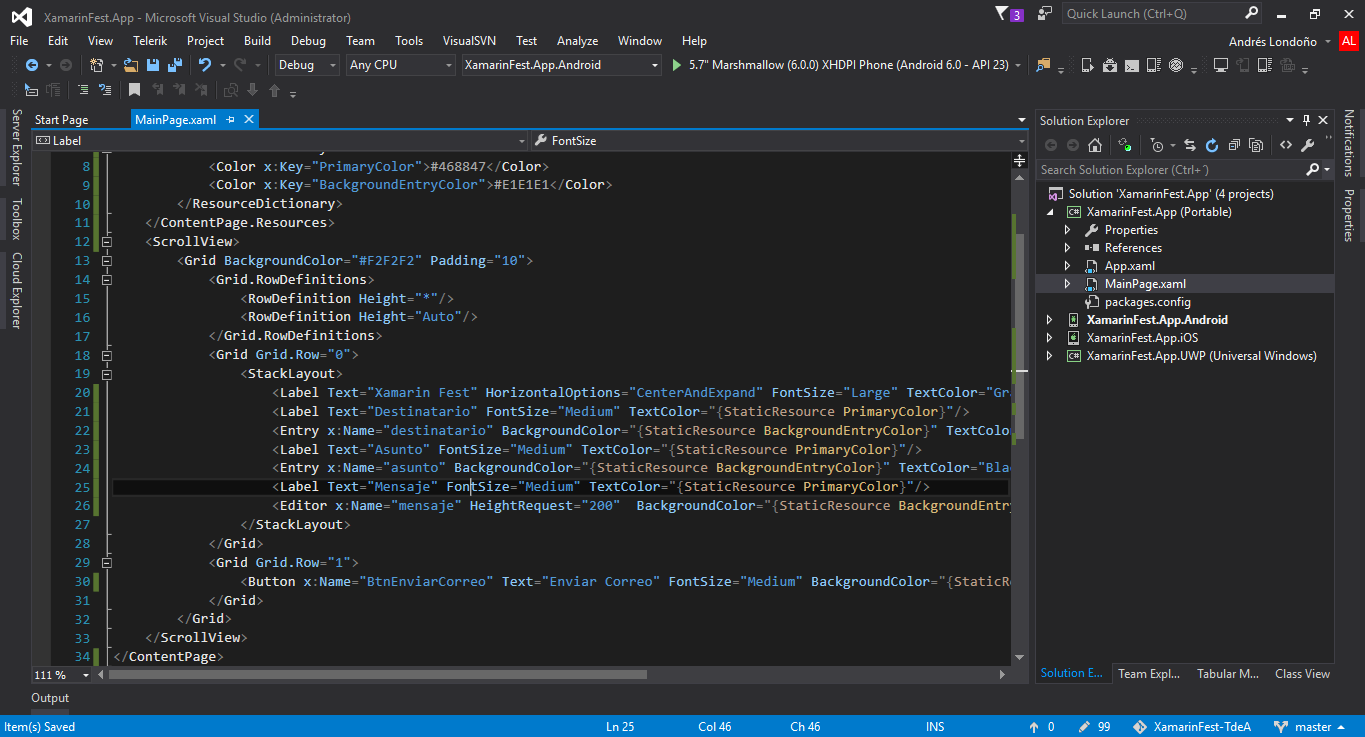Open the Telerik menu
This screenshot has width=1365, height=737.
[x=150, y=41]
